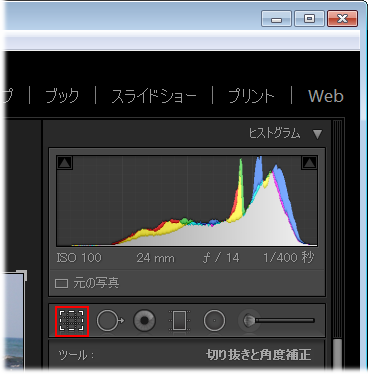368x374 pixels.
Task: Toggle shadow clipping indicator in histogram
Action: [x=65, y=163]
